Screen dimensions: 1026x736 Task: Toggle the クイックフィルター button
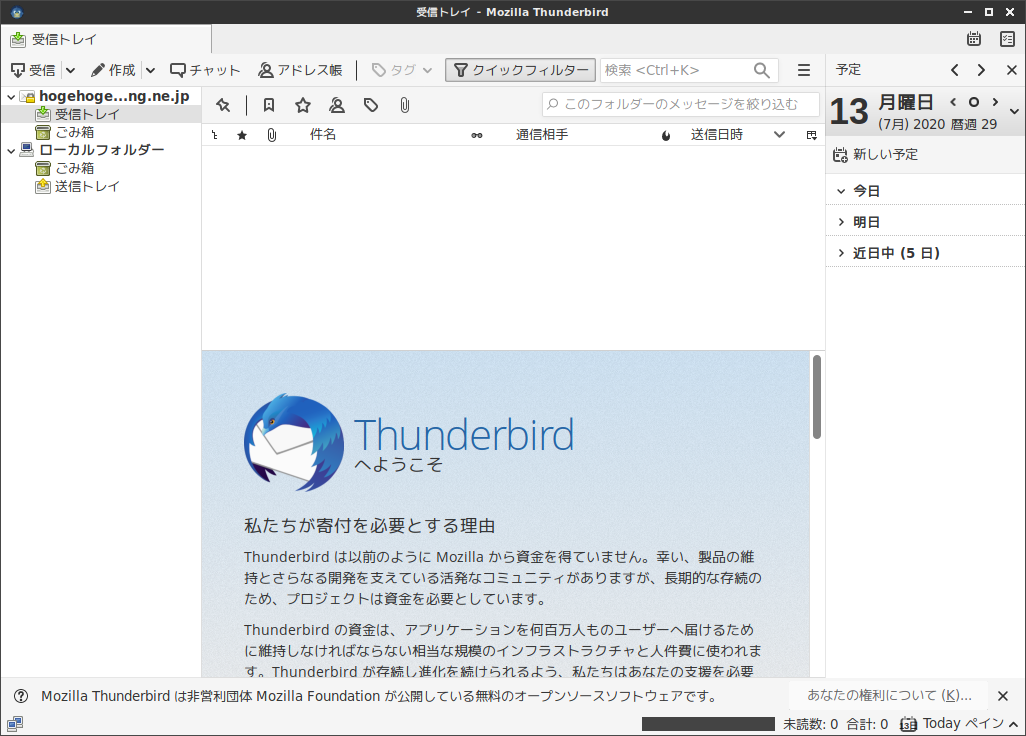coord(521,70)
